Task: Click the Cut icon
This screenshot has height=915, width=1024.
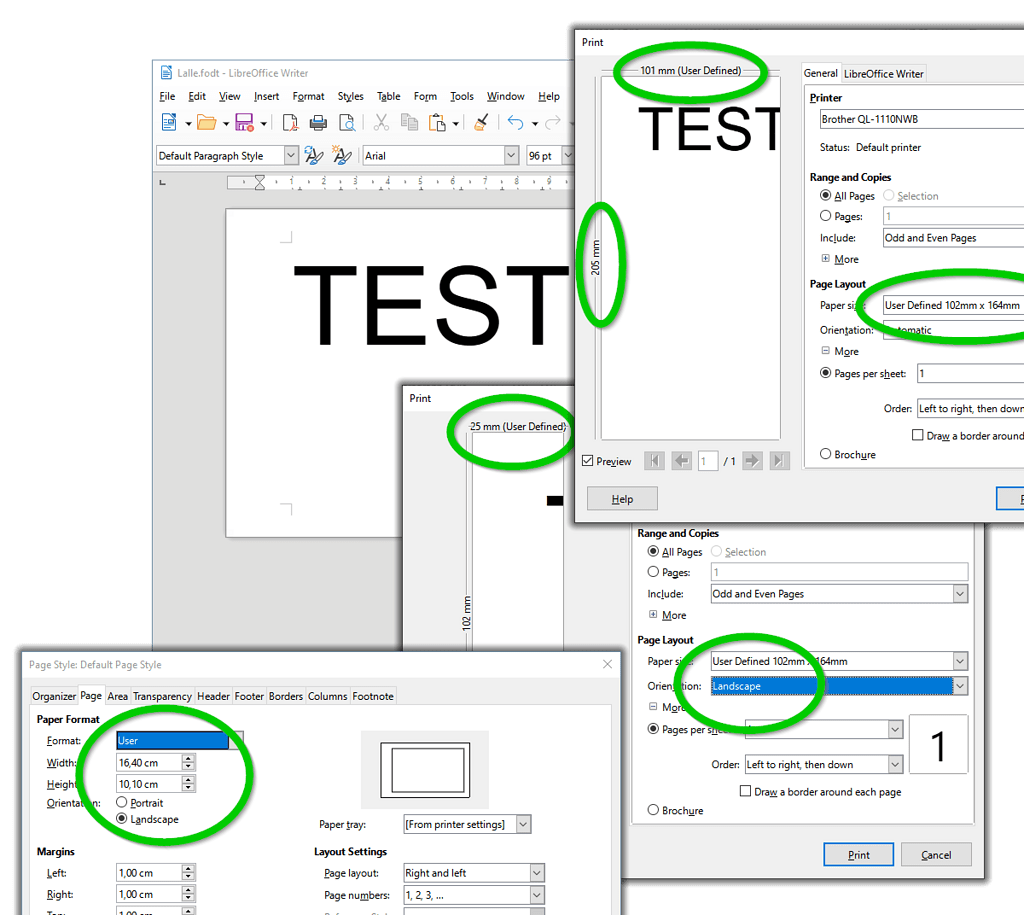Action: coord(380,122)
